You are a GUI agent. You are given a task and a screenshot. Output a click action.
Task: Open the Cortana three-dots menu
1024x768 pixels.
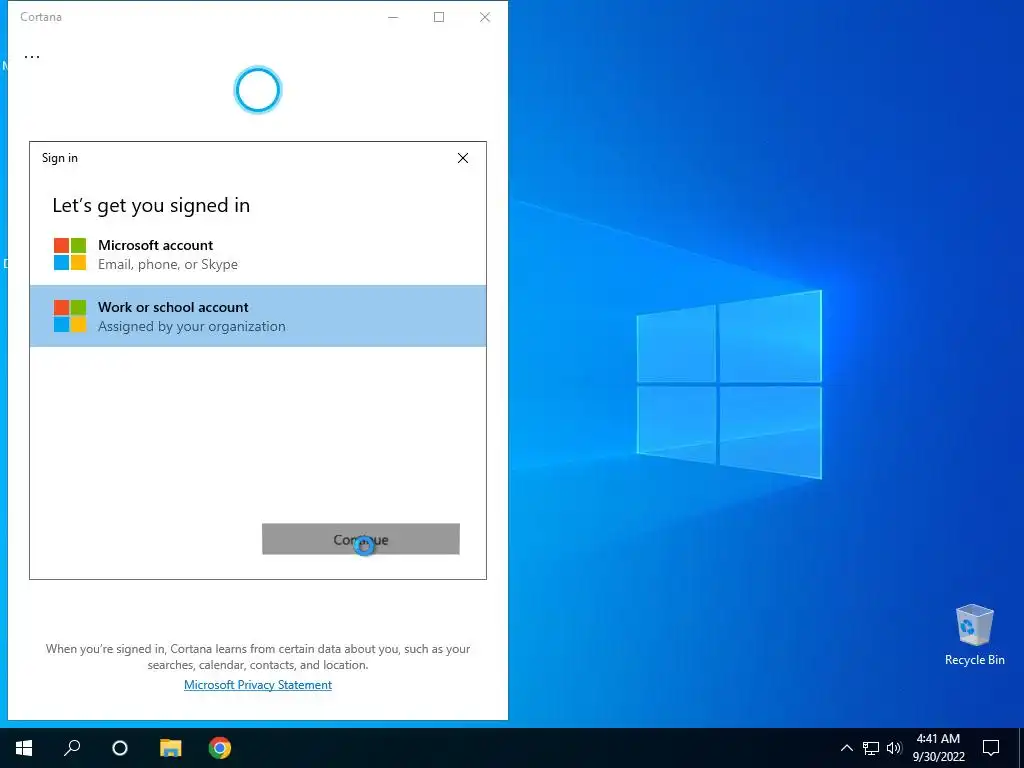pos(32,57)
